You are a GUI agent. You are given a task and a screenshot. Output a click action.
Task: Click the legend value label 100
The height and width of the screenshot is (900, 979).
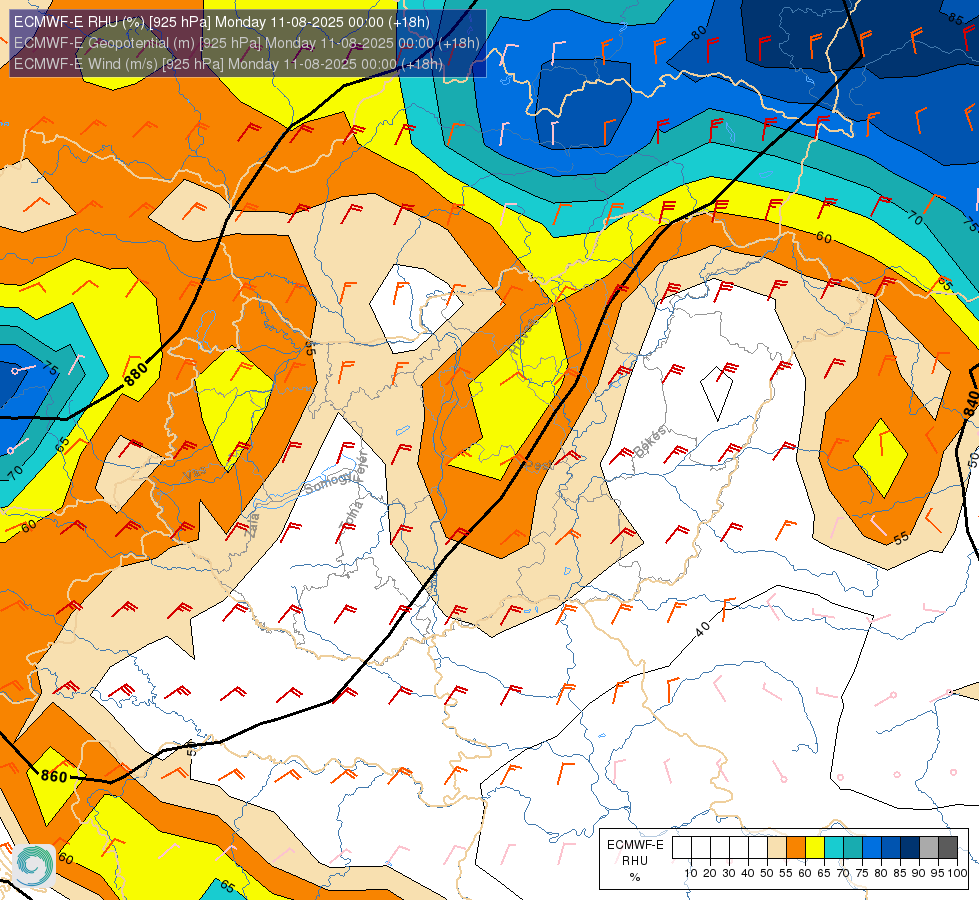(x=957, y=873)
